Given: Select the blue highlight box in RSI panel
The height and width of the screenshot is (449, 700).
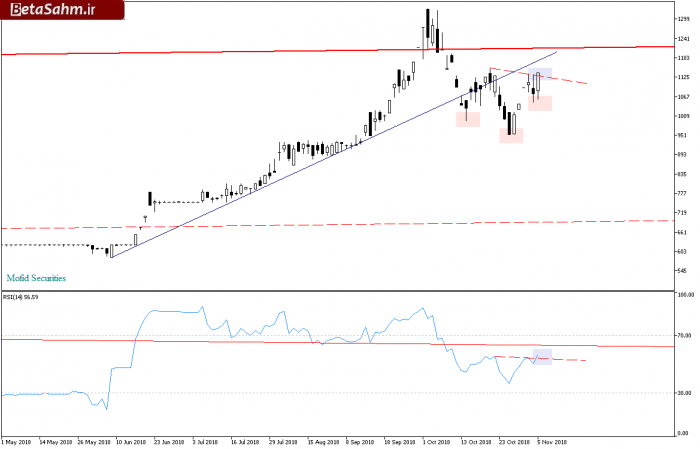Looking at the screenshot, I should pos(542,357).
